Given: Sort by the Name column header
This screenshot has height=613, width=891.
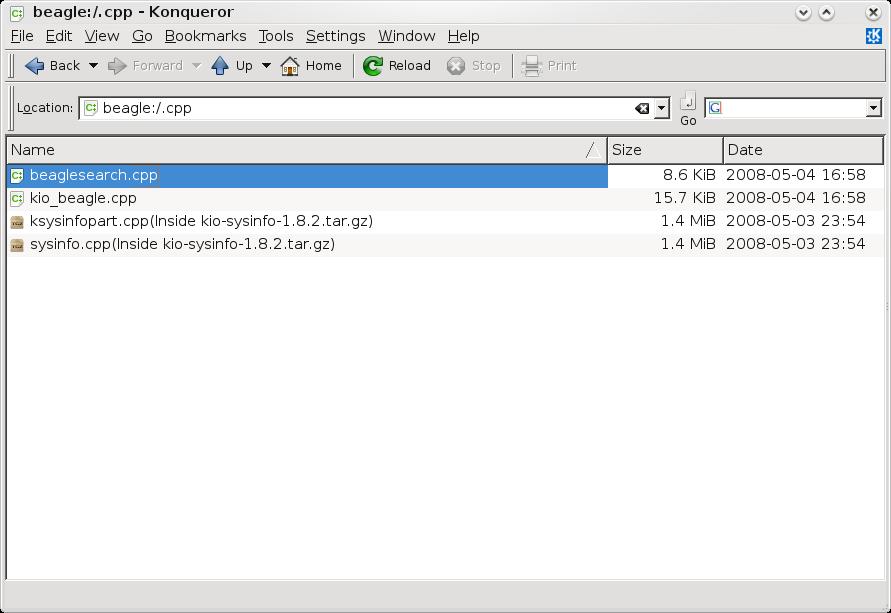Looking at the screenshot, I should pyautogui.click(x=307, y=150).
